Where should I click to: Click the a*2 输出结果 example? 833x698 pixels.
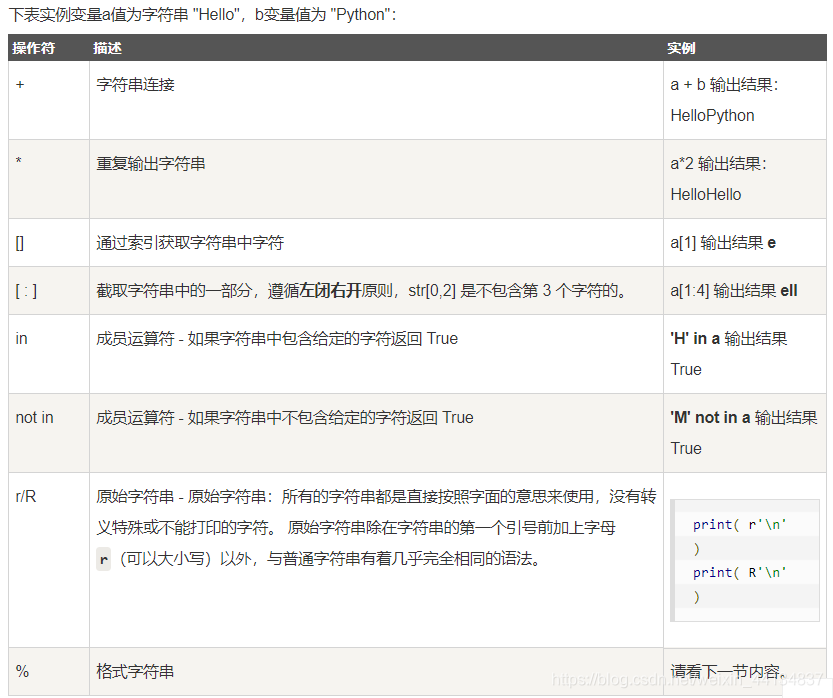tap(718, 164)
